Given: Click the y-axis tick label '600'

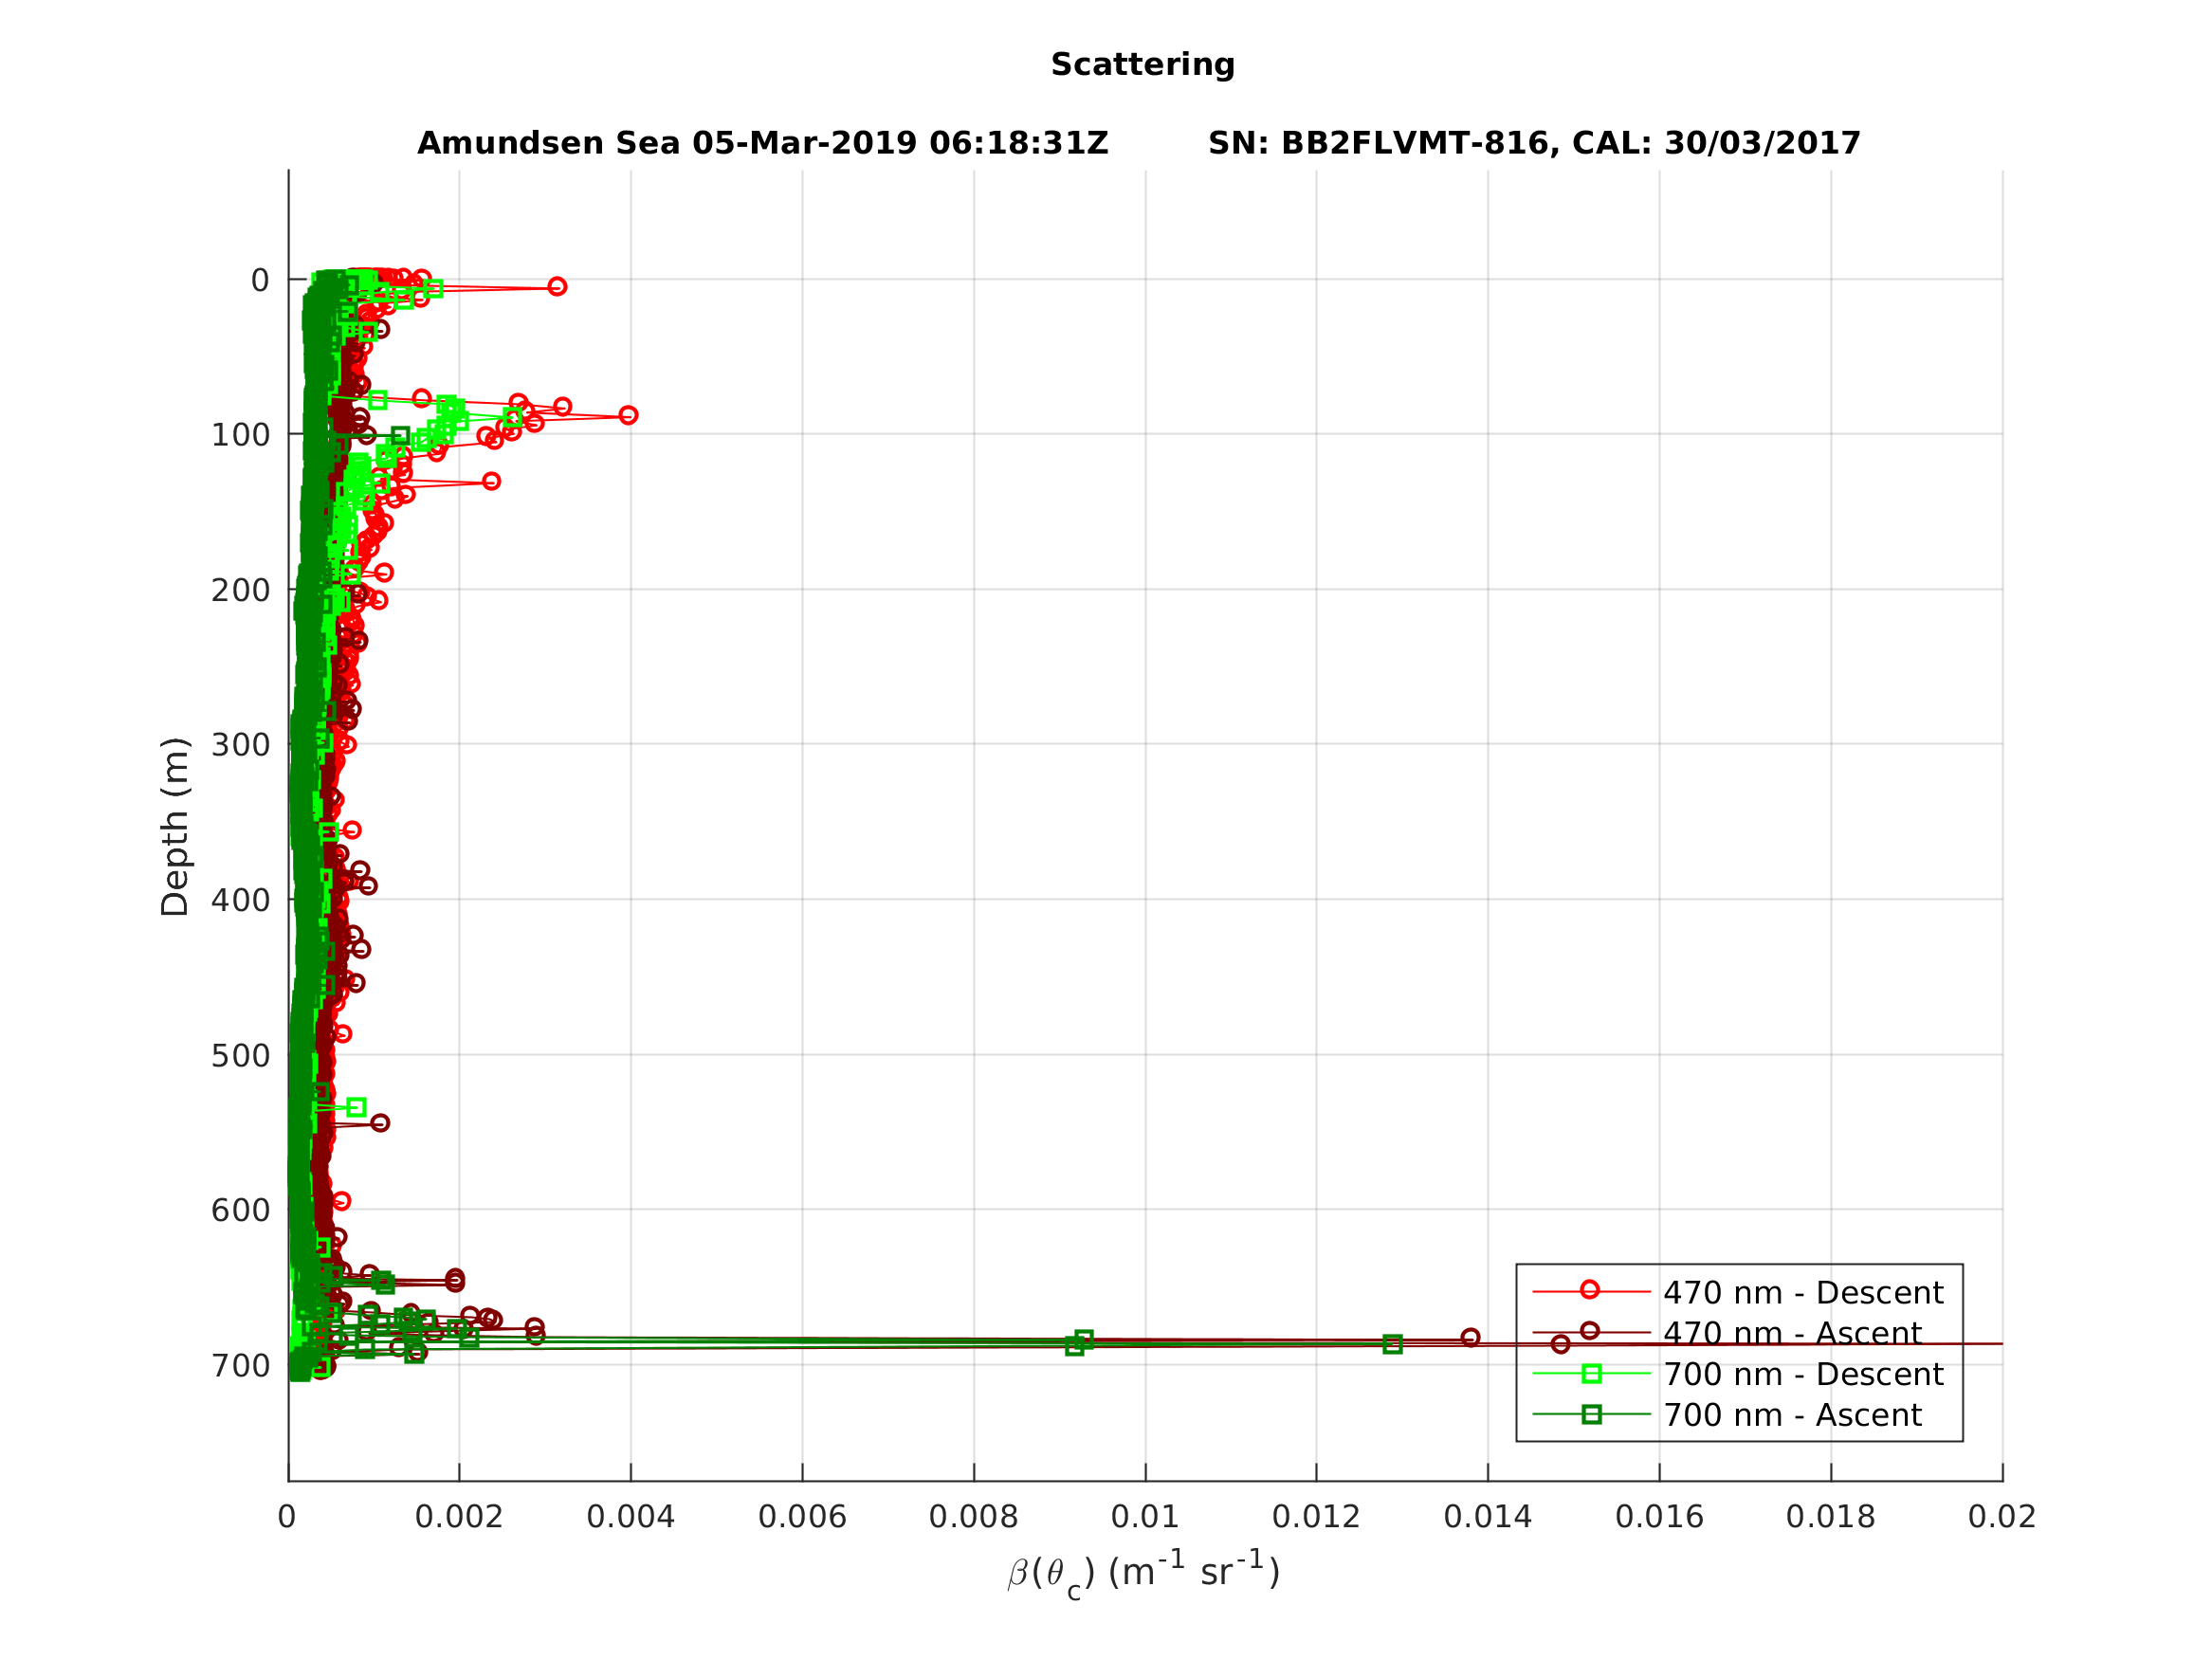Looking at the screenshot, I should 240,1211.
